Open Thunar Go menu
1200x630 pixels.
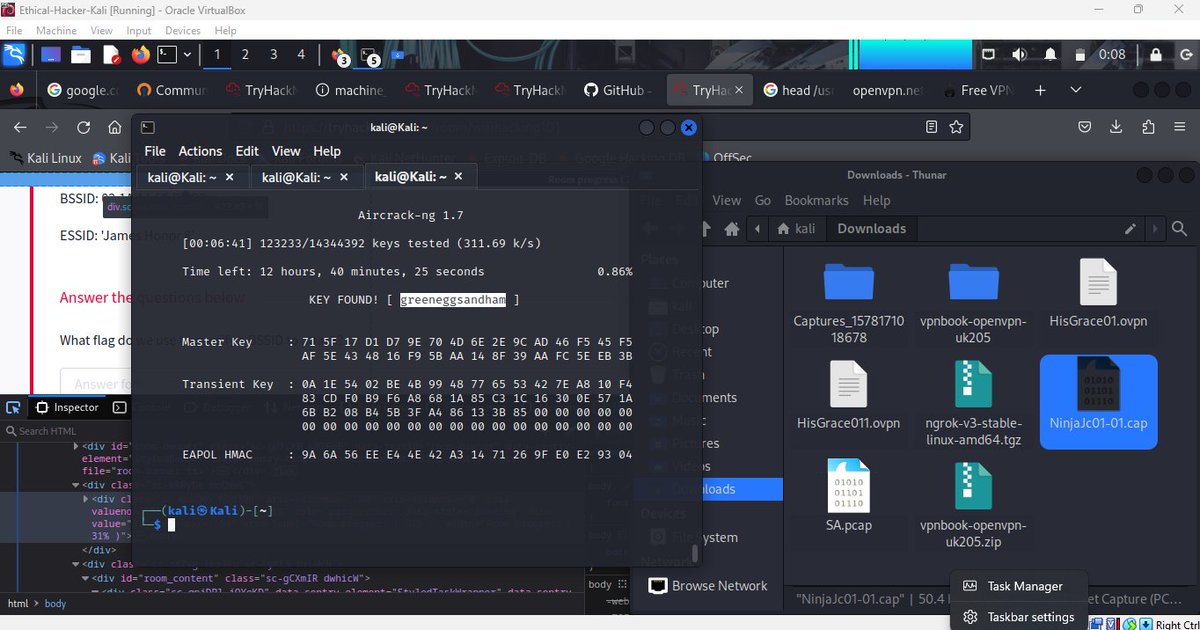[763, 200]
